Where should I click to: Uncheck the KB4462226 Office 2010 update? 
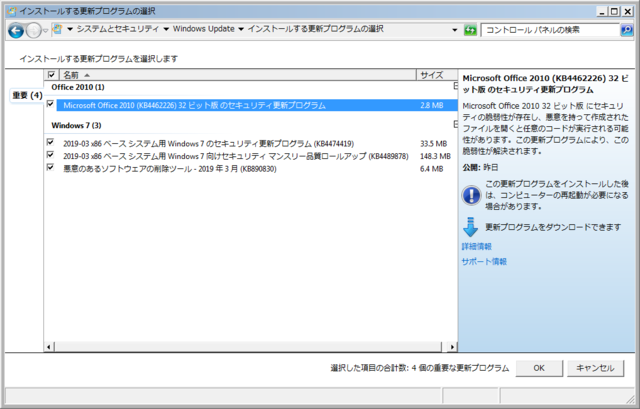(x=50, y=104)
